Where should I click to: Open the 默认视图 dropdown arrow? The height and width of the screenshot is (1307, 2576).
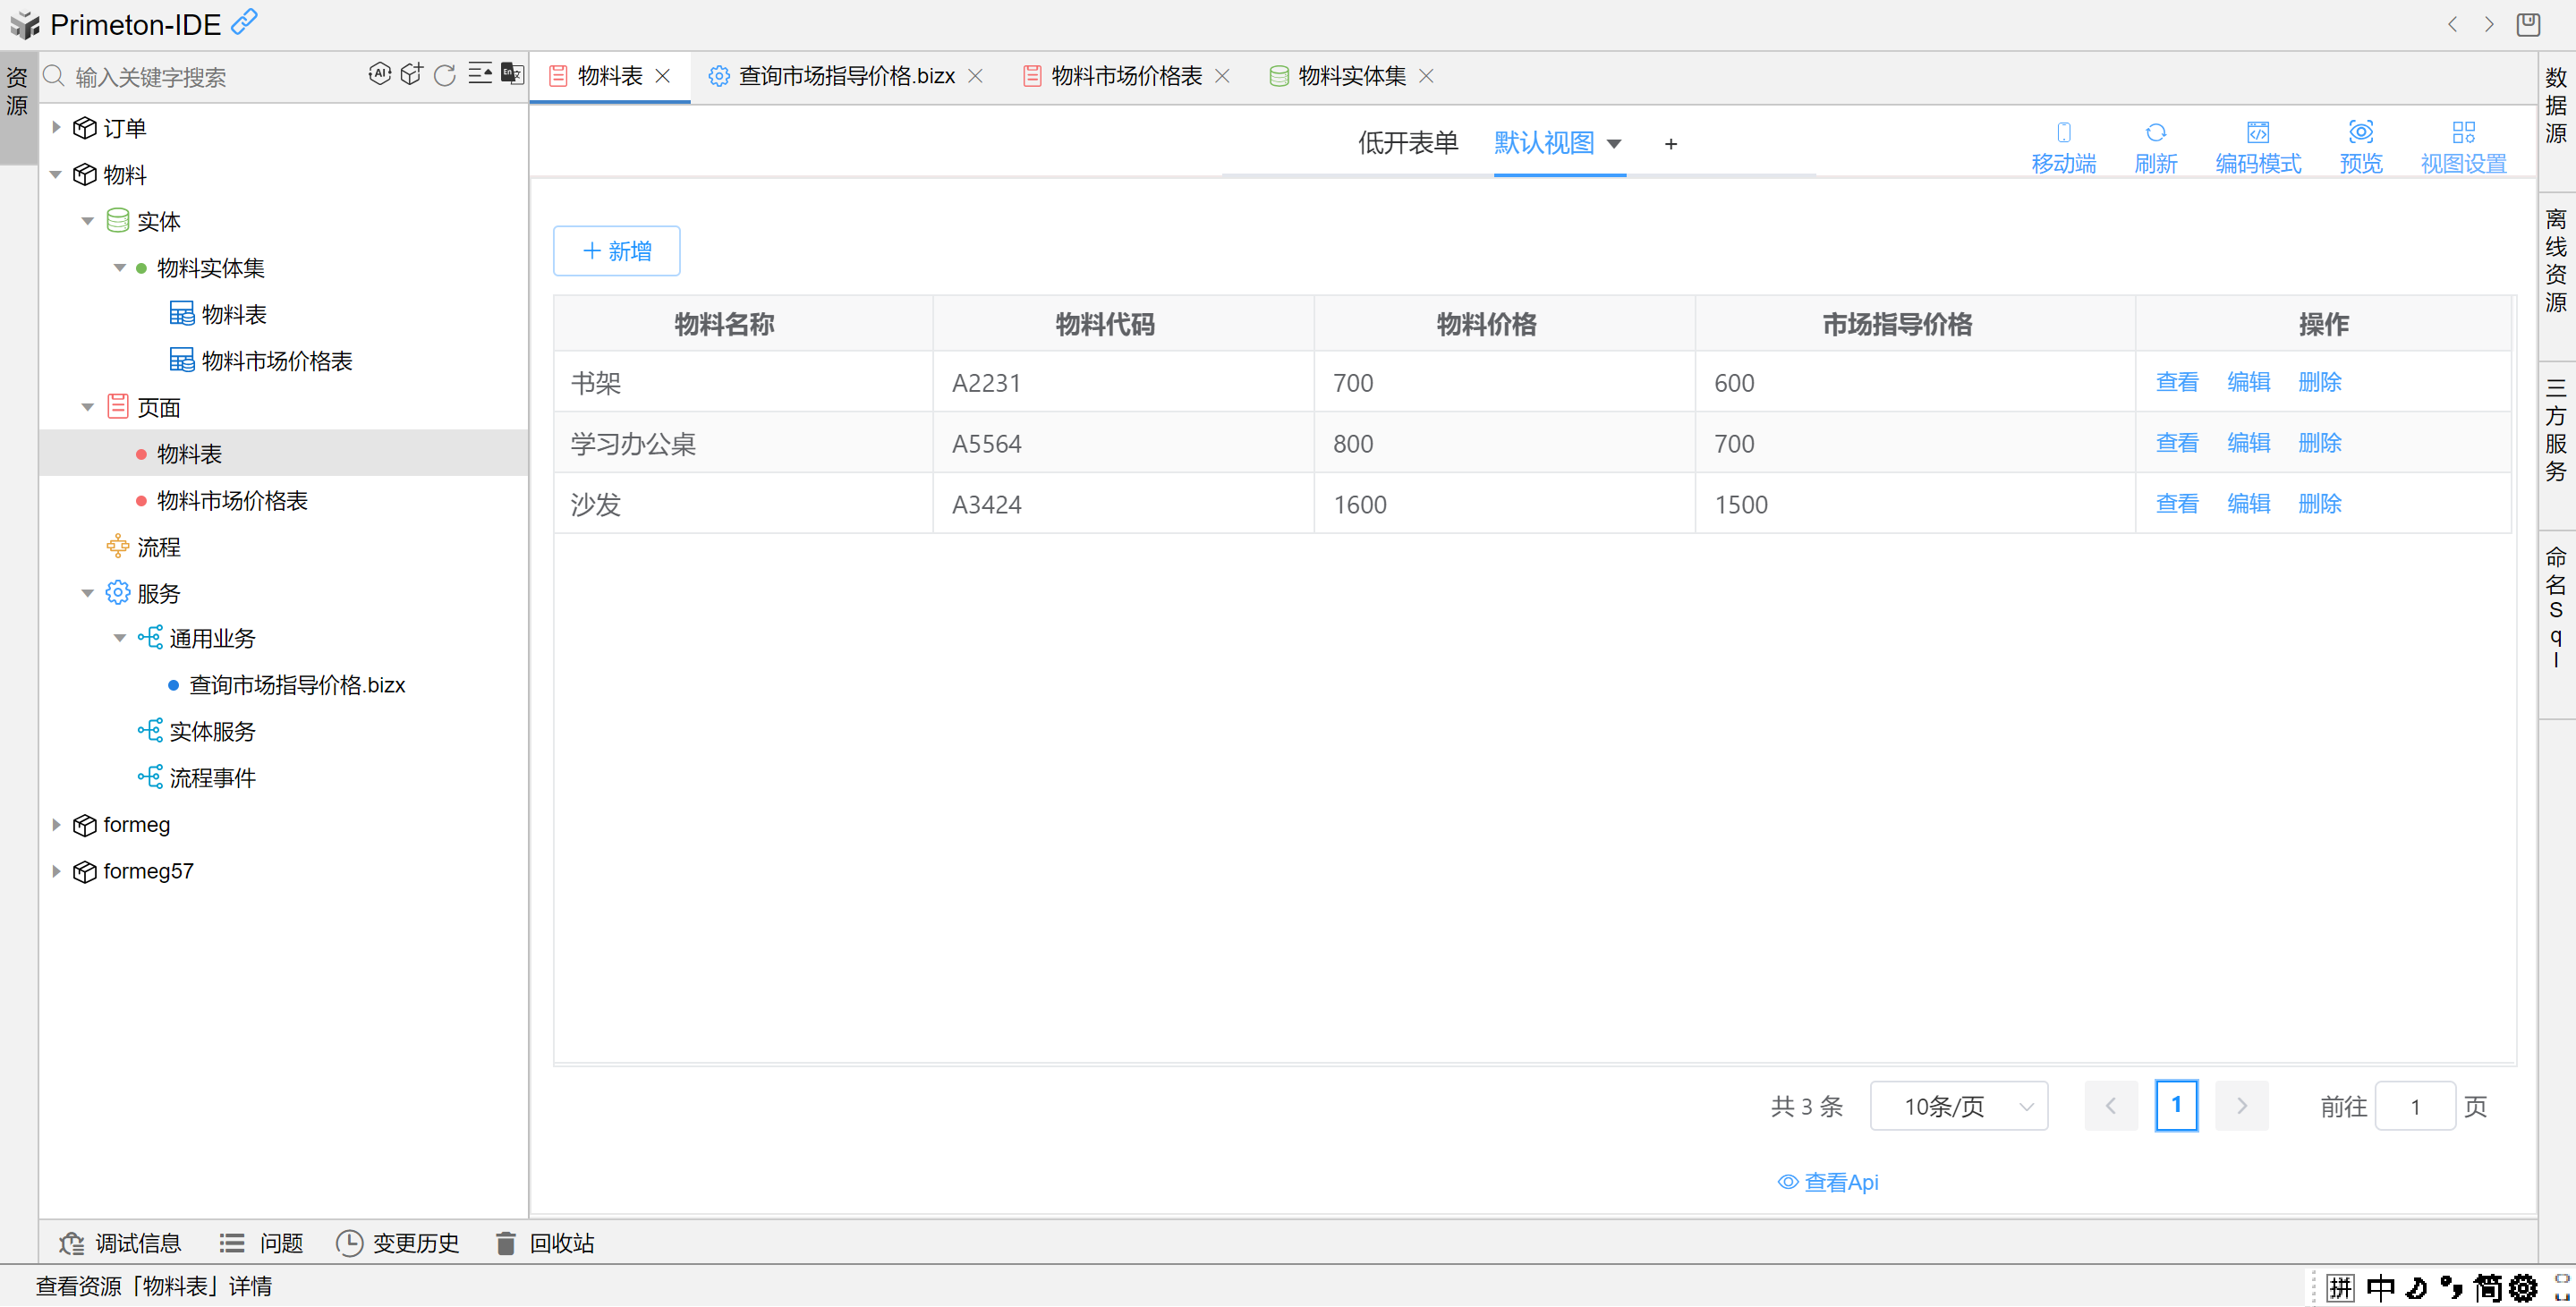tap(1614, 144)
